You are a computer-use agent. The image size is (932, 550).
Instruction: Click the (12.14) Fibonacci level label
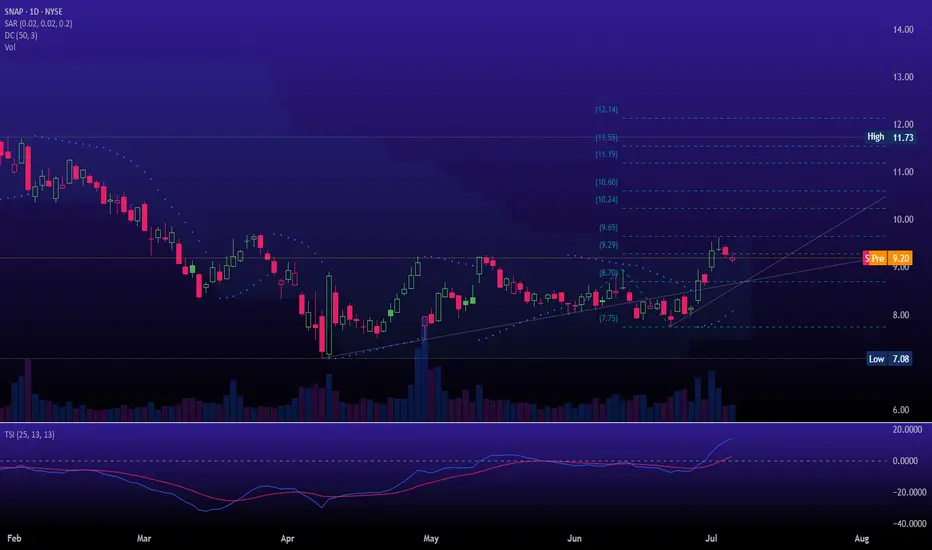click(x=606, y=109)
